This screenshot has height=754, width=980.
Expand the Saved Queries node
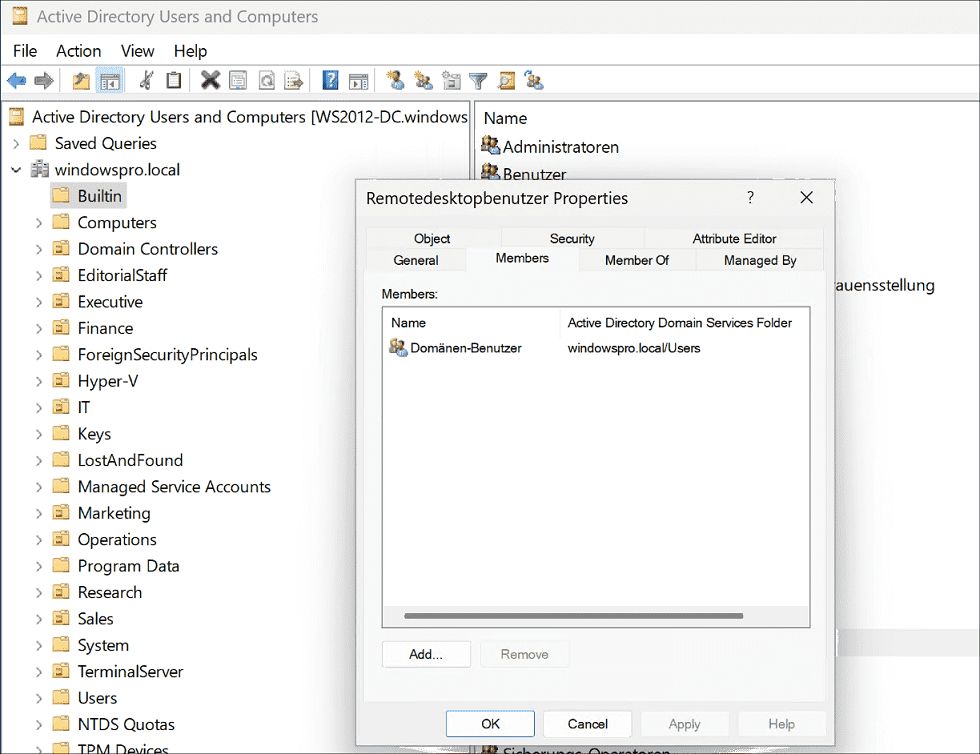pyautogui.click(x=16, y=143)
